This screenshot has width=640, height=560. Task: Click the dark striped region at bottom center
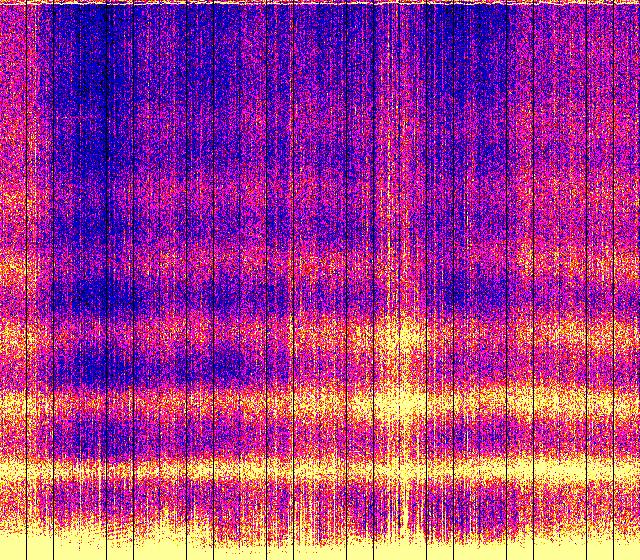click(400, 510)
